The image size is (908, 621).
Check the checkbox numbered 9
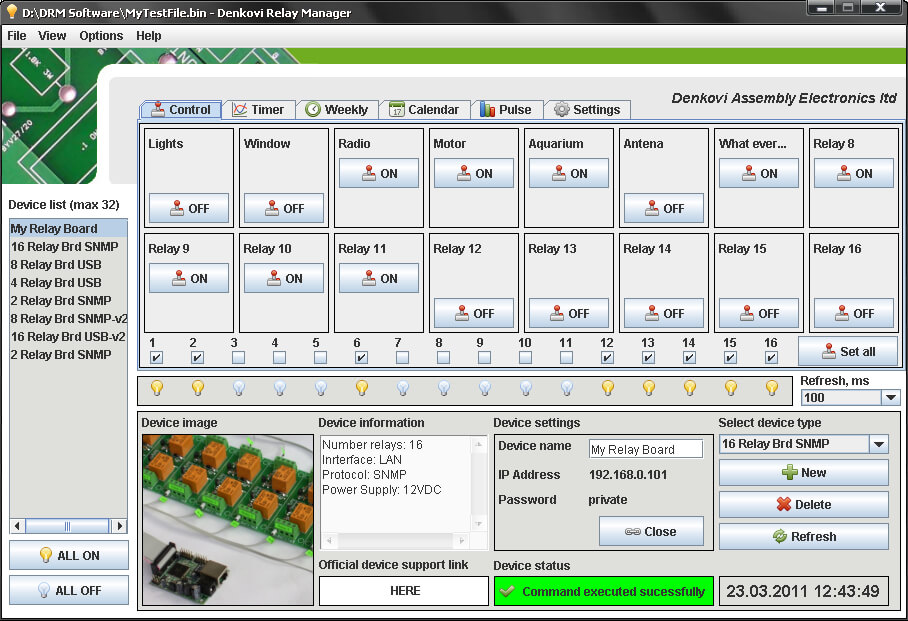(484, 357)
